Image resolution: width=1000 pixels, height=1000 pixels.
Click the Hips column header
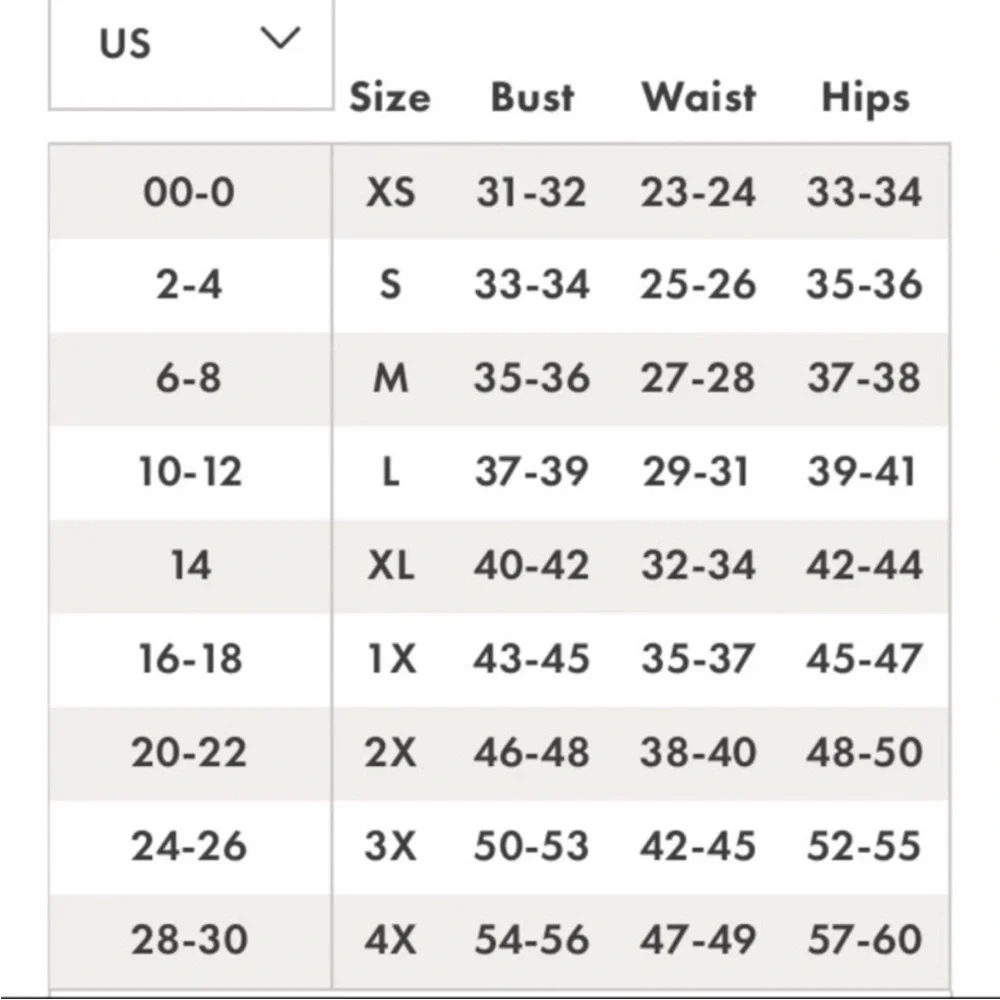coord(865,99)
